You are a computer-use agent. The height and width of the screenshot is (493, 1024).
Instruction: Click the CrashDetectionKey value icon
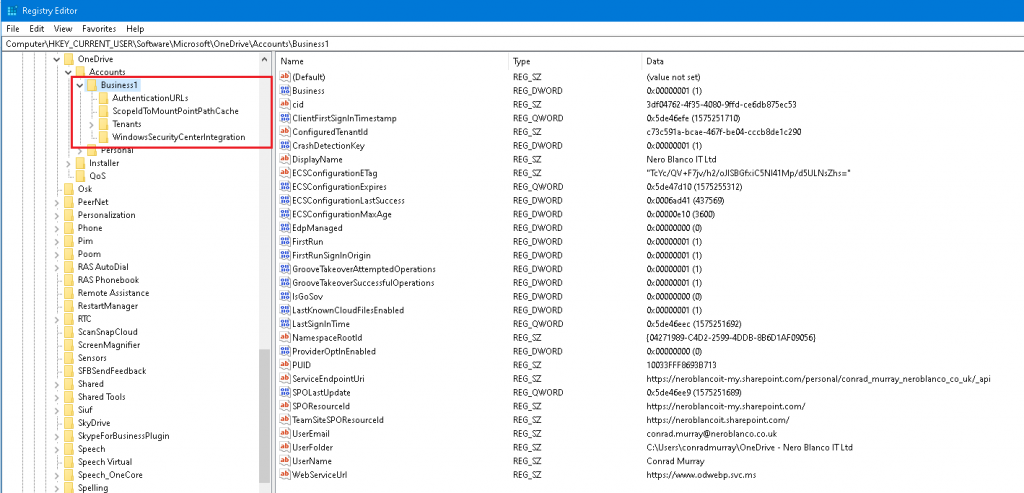click(285, 146)
